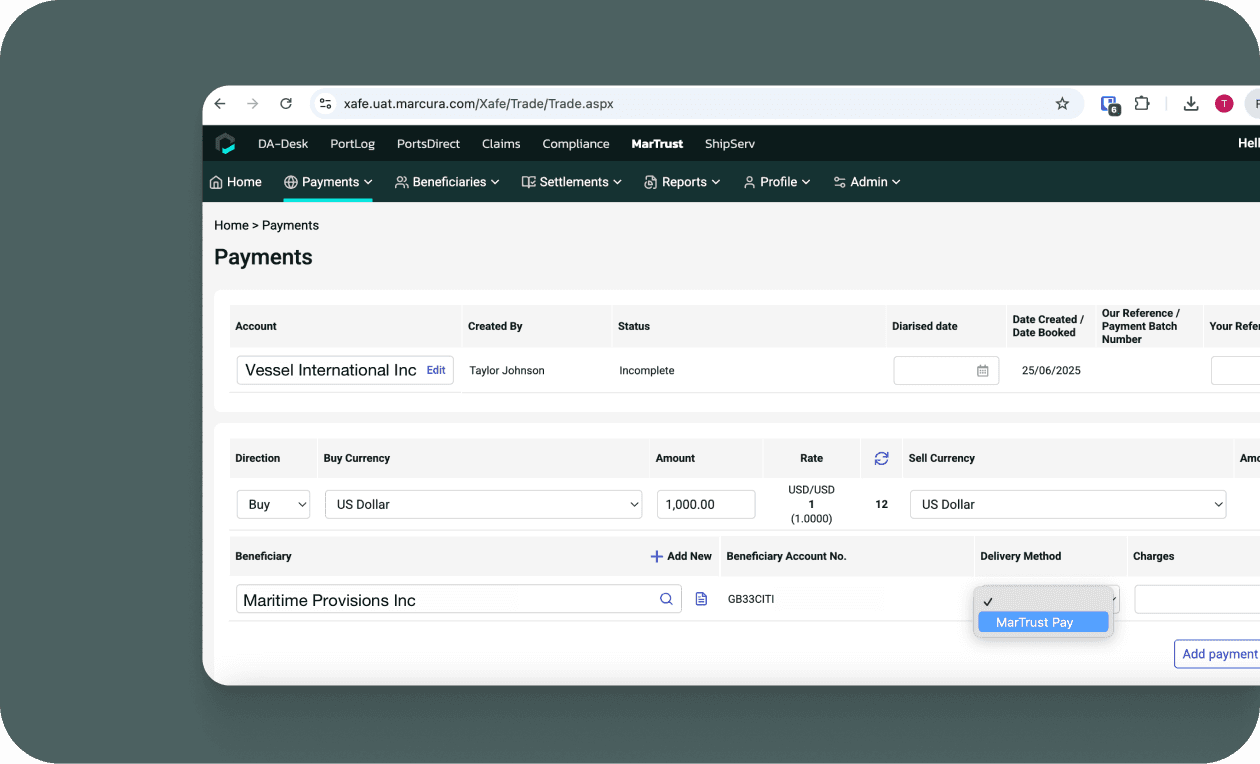Click the plus icon beside Add New

[x=657, y=556]
